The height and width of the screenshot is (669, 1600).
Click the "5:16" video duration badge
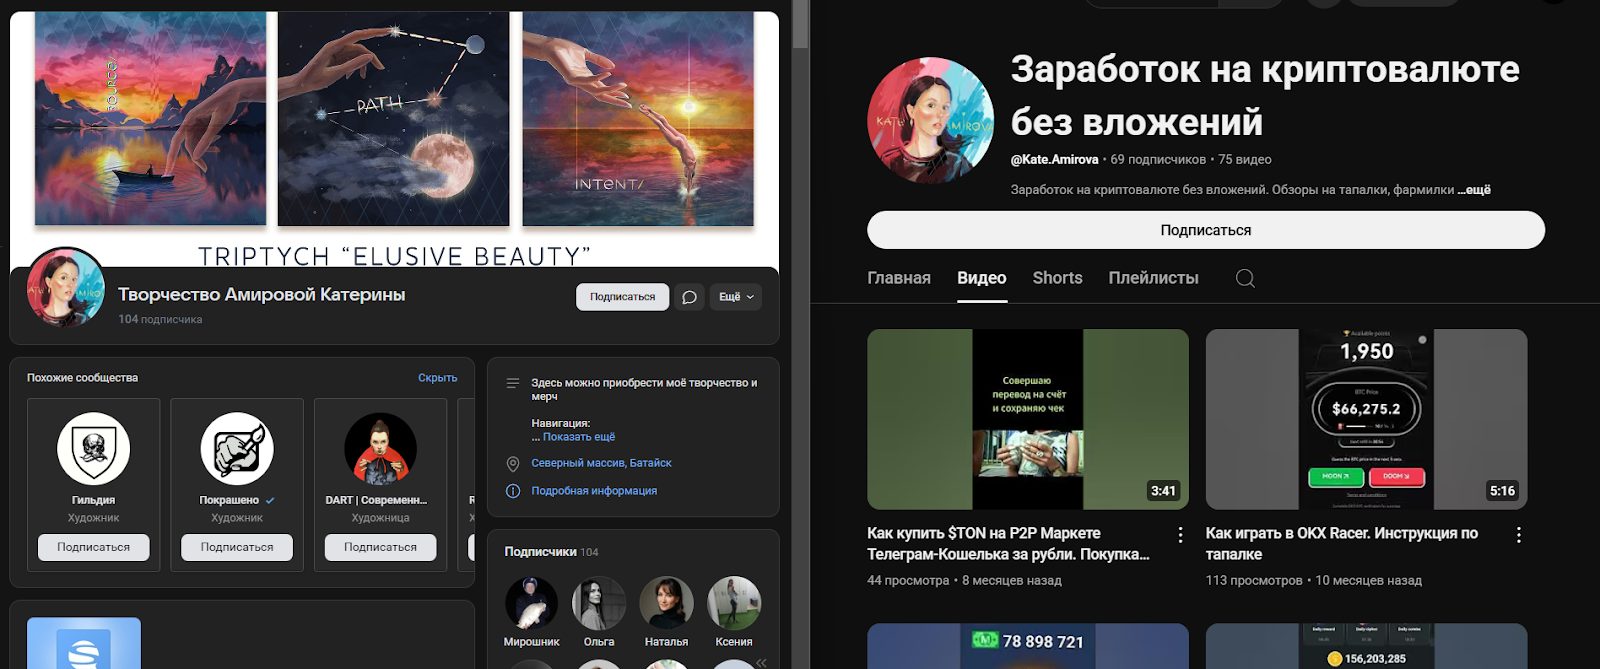(x=1502, y=491)
